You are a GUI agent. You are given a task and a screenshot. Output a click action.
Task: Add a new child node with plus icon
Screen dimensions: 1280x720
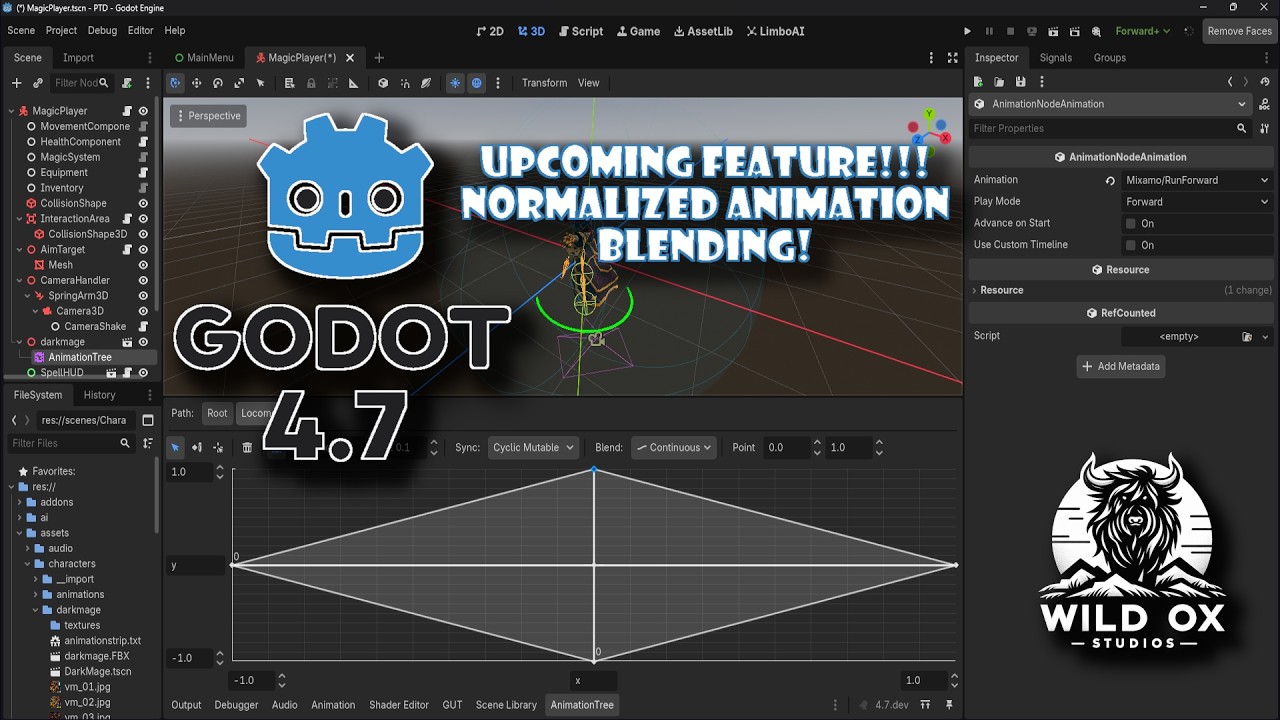coord(16,83)
